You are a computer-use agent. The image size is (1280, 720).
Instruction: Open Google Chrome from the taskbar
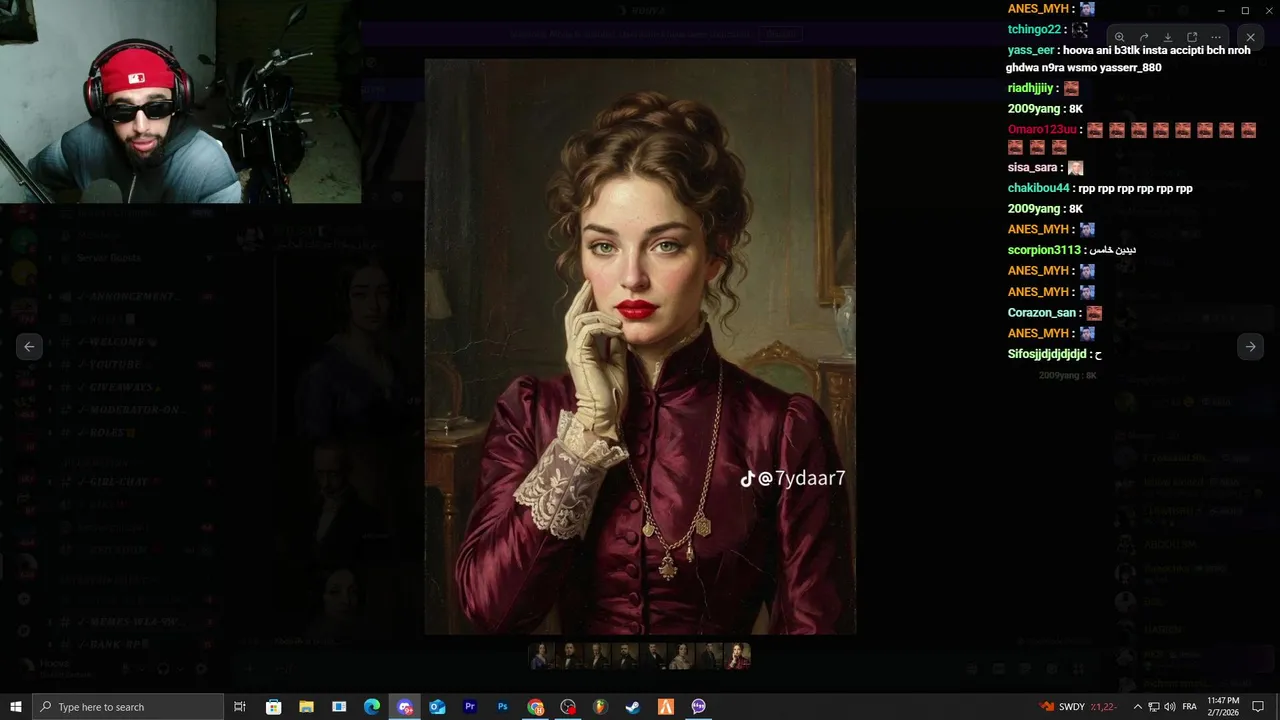(536, 707)
